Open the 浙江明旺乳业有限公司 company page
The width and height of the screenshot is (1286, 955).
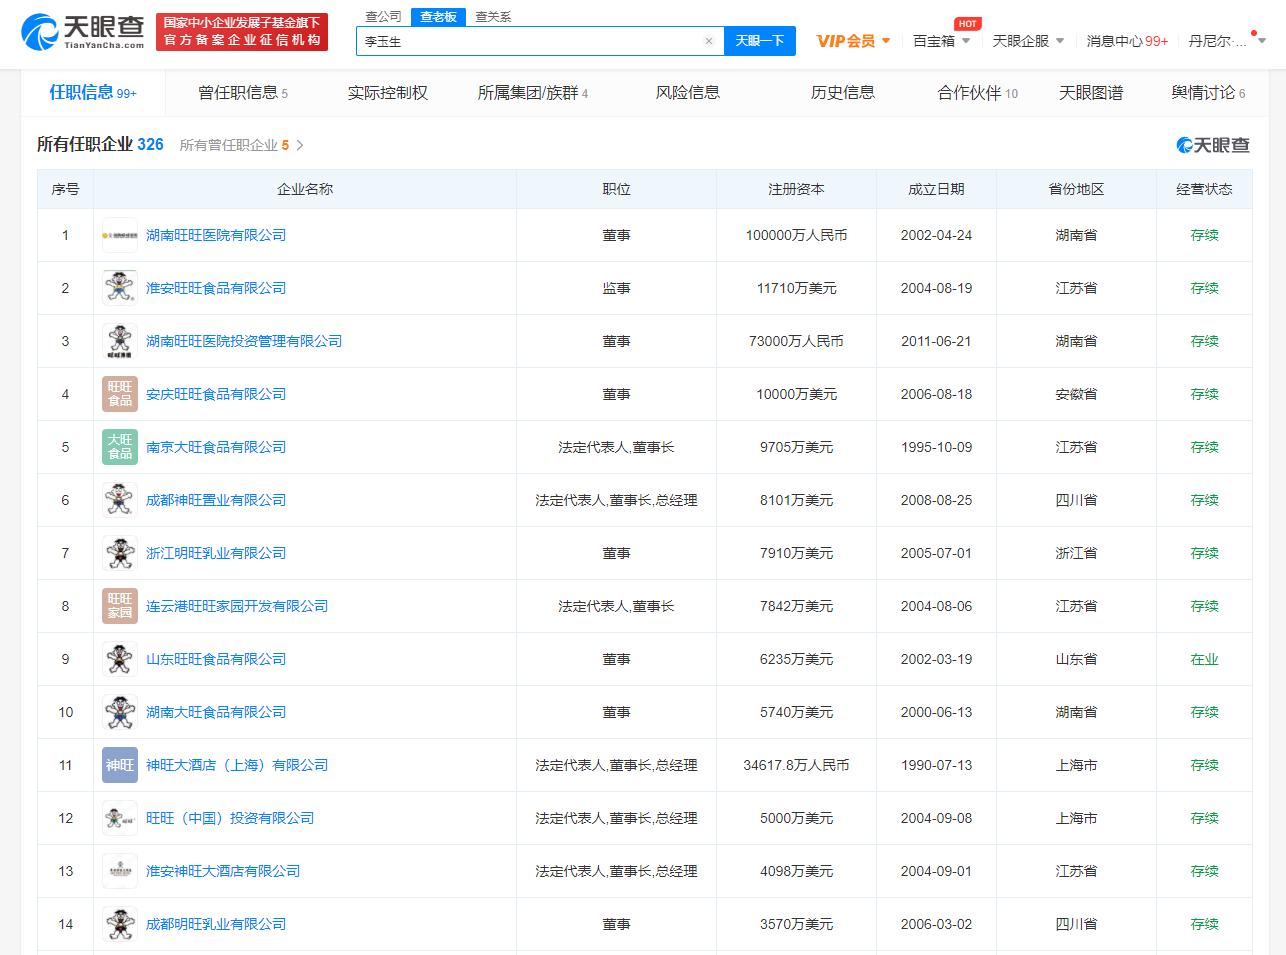click(x=216, y=552)
